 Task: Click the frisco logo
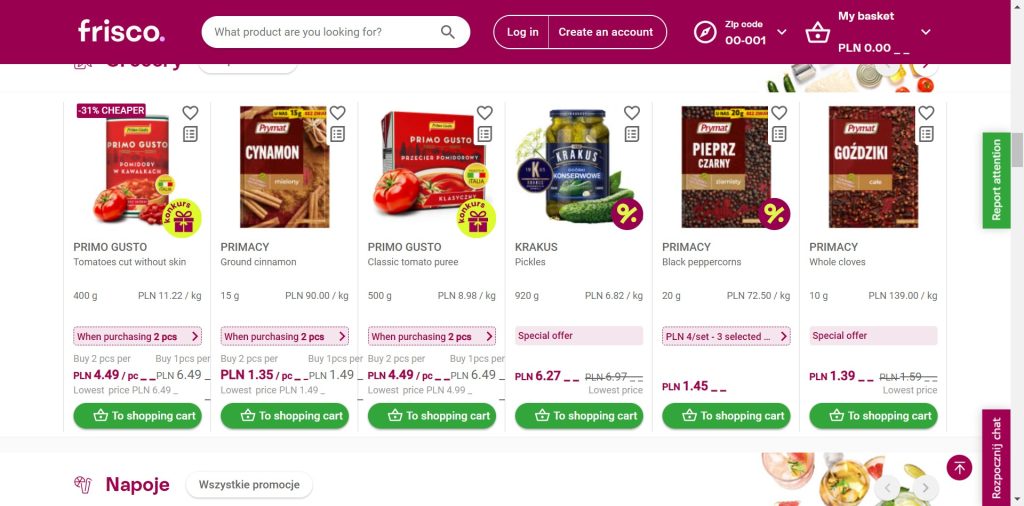[121, 31]
